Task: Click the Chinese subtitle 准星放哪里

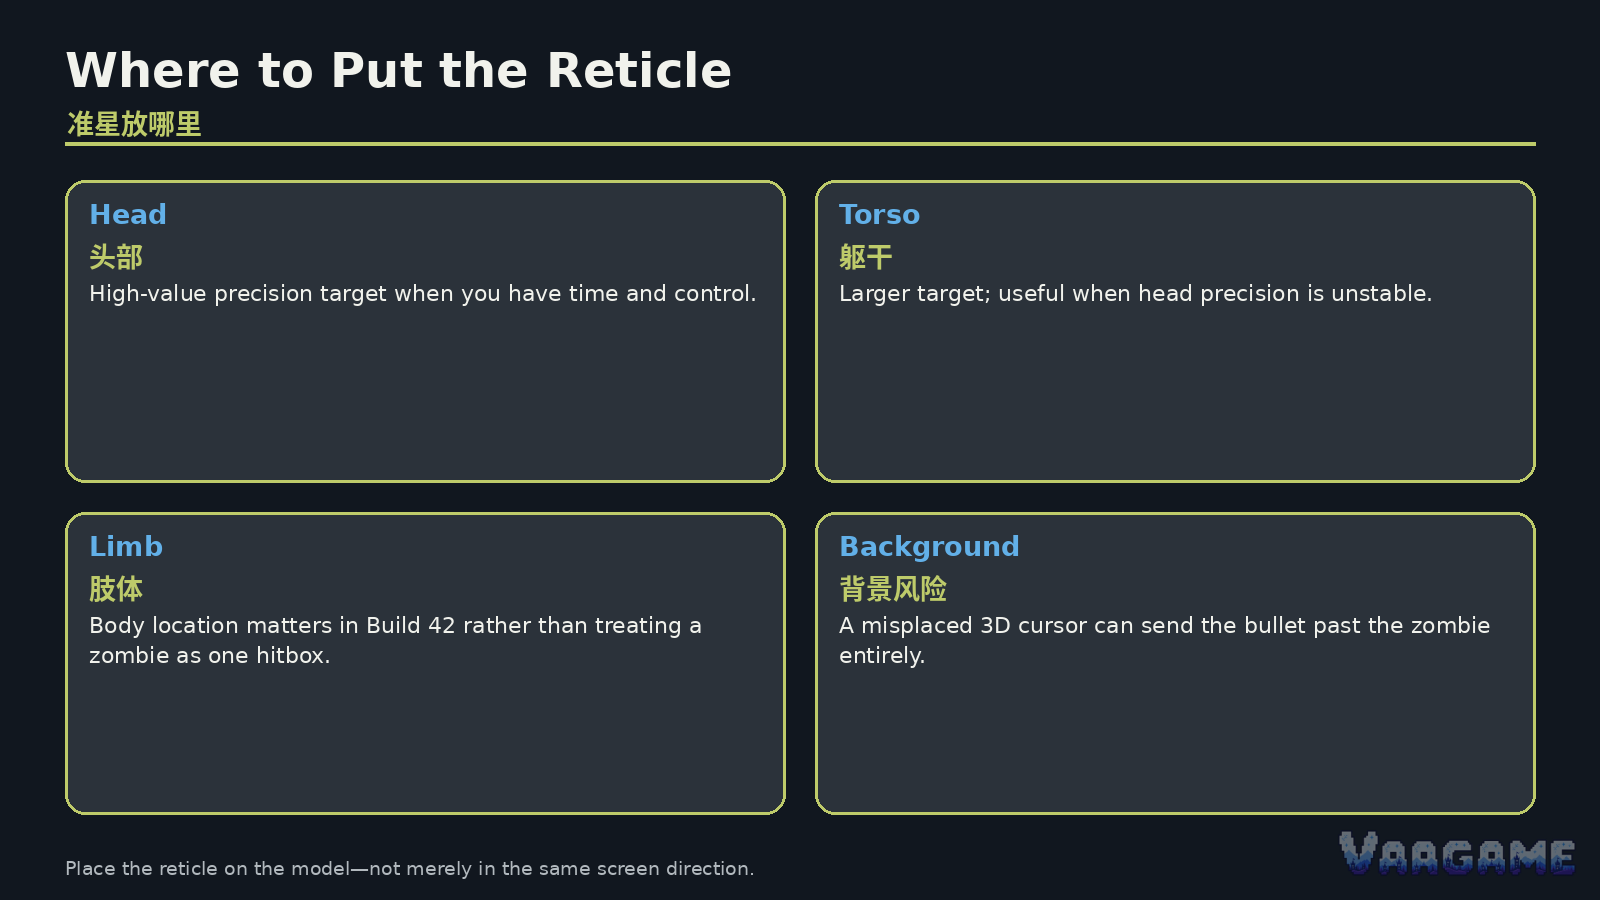Action: tap(134, 124)
